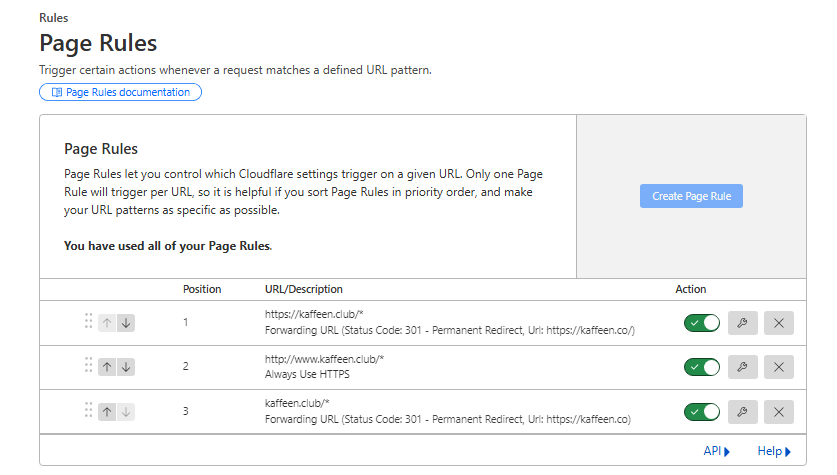Move rule 1 down with the down arrow
Viewport: 837px width, 475px height.
pyautogui.click(x=126, y=323)
